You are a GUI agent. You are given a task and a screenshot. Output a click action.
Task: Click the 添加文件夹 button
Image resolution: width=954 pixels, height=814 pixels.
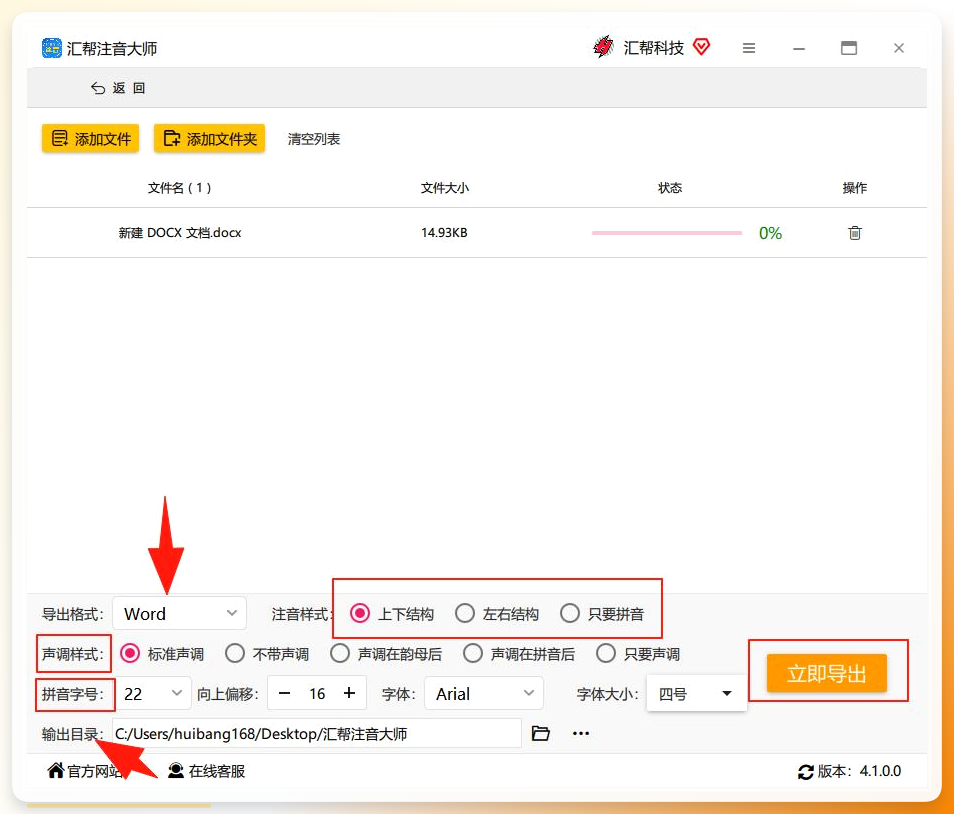pos(209,139)
